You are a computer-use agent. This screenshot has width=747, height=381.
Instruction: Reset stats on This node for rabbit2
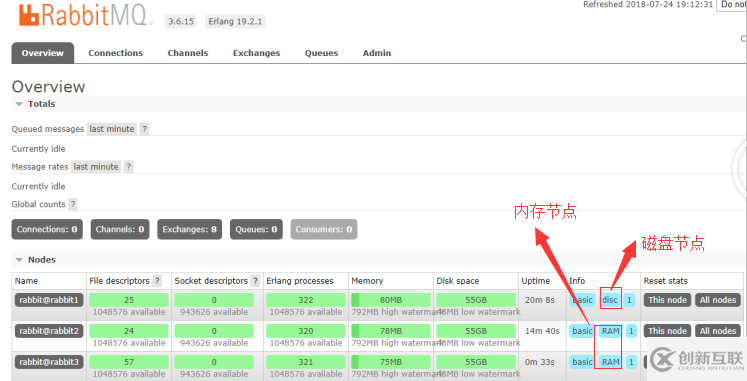coord(667,331)
